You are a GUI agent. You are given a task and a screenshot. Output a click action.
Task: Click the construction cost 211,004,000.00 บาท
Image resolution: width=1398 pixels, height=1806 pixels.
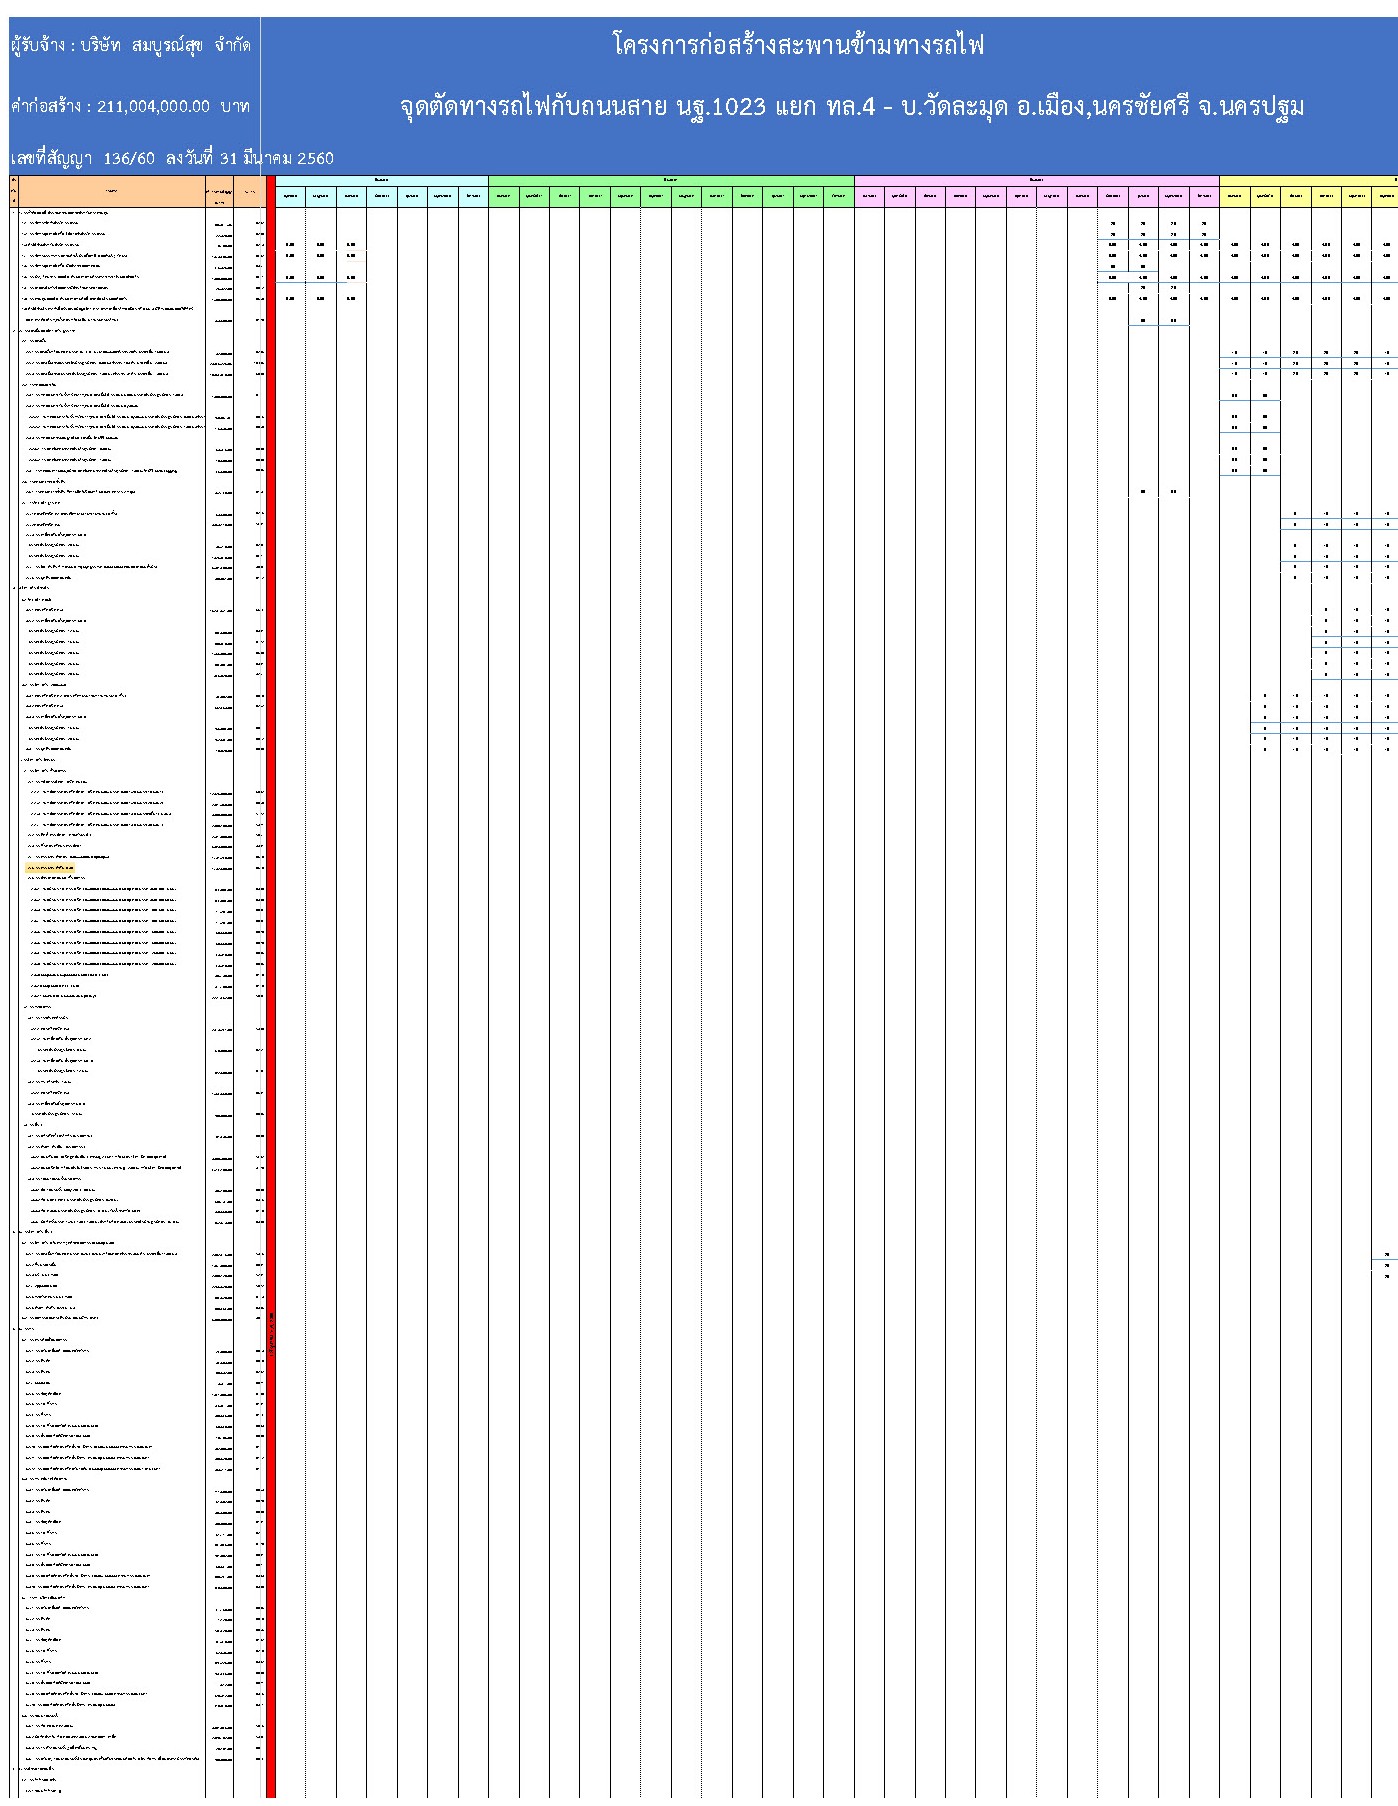click(130, 106)
